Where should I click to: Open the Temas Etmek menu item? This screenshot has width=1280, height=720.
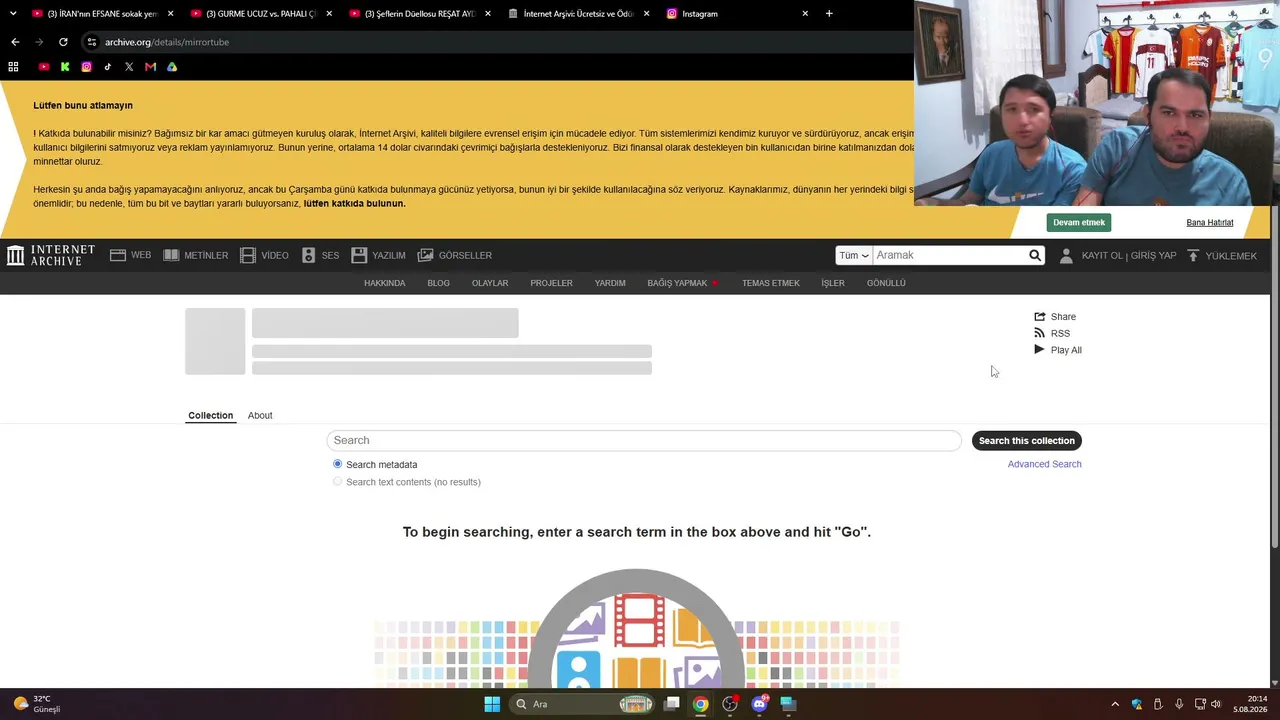click(771, 283)
